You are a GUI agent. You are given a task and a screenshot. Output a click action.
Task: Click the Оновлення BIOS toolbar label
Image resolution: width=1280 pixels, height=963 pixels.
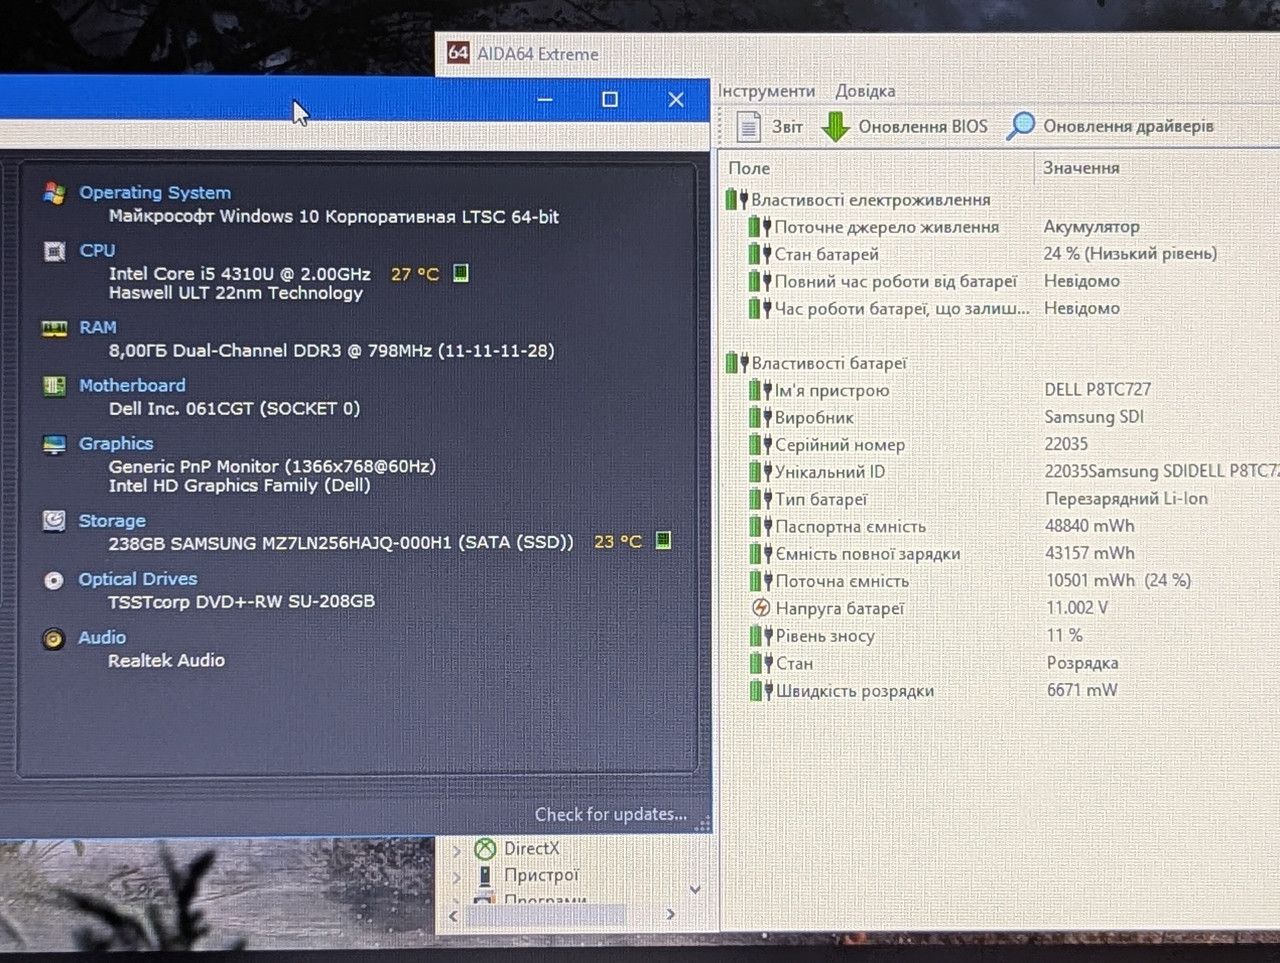tap(923, 127)
